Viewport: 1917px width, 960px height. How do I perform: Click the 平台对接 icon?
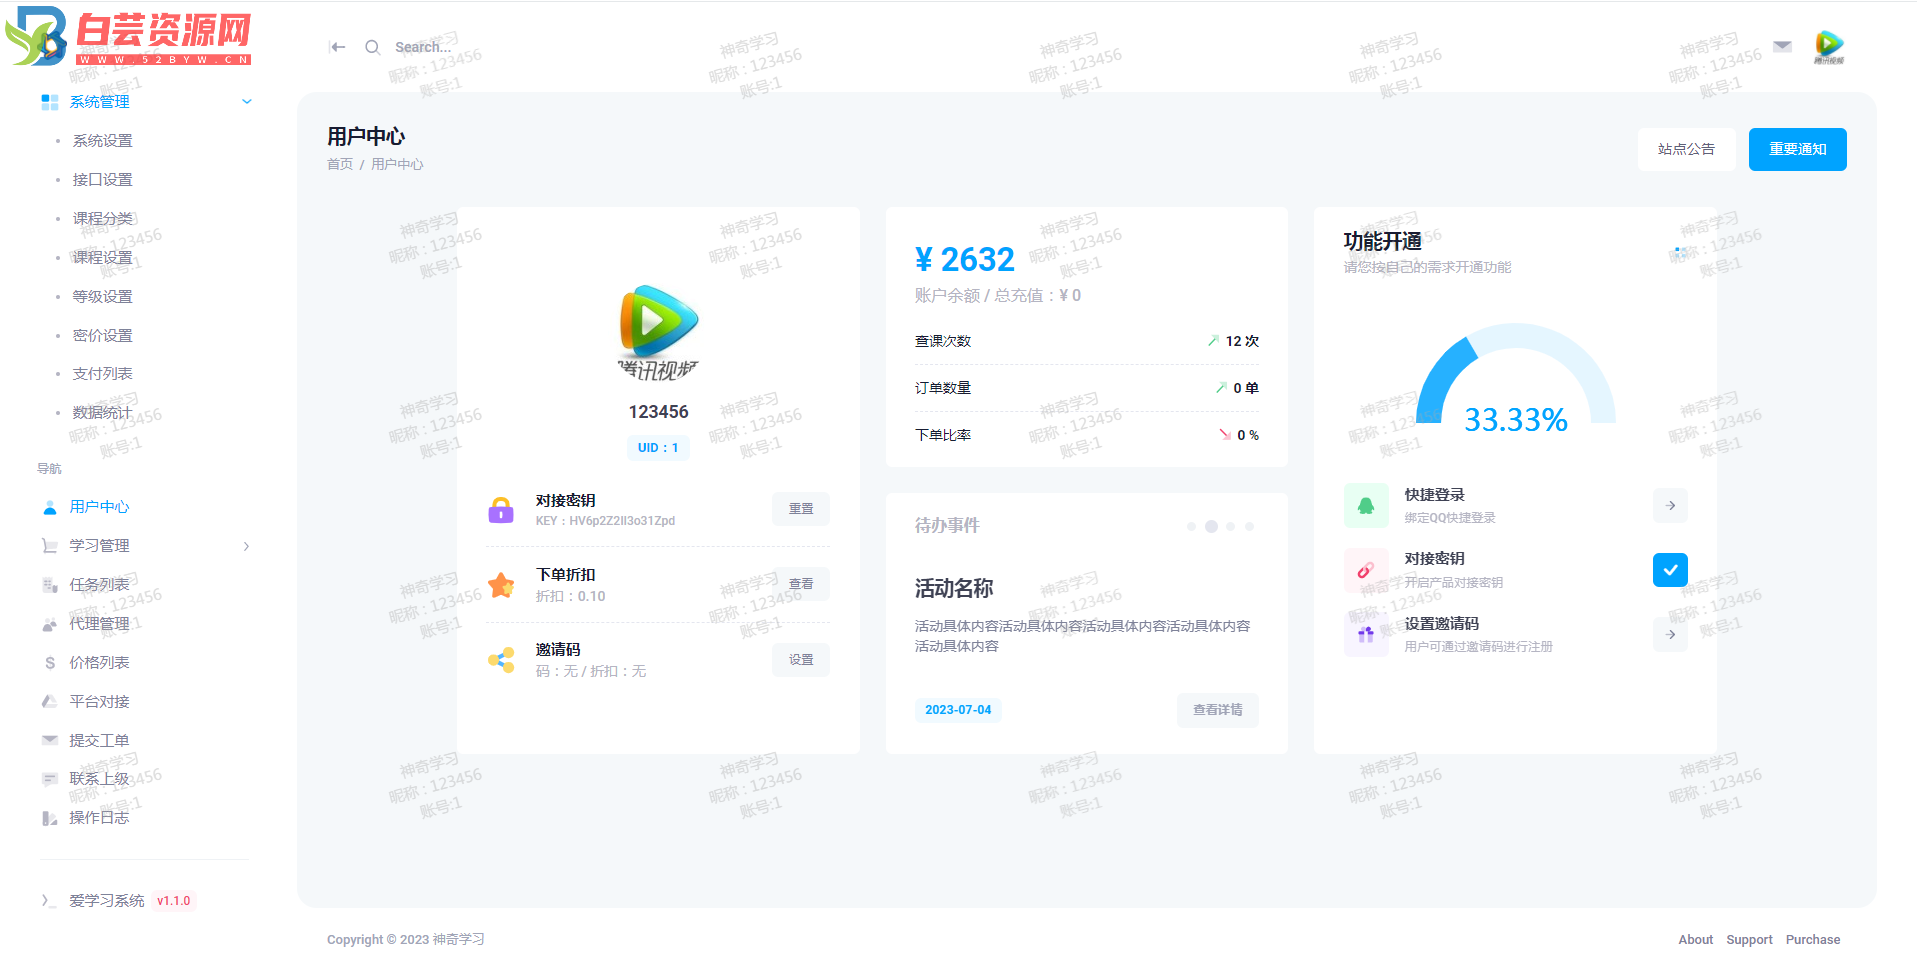click(50, 702)
